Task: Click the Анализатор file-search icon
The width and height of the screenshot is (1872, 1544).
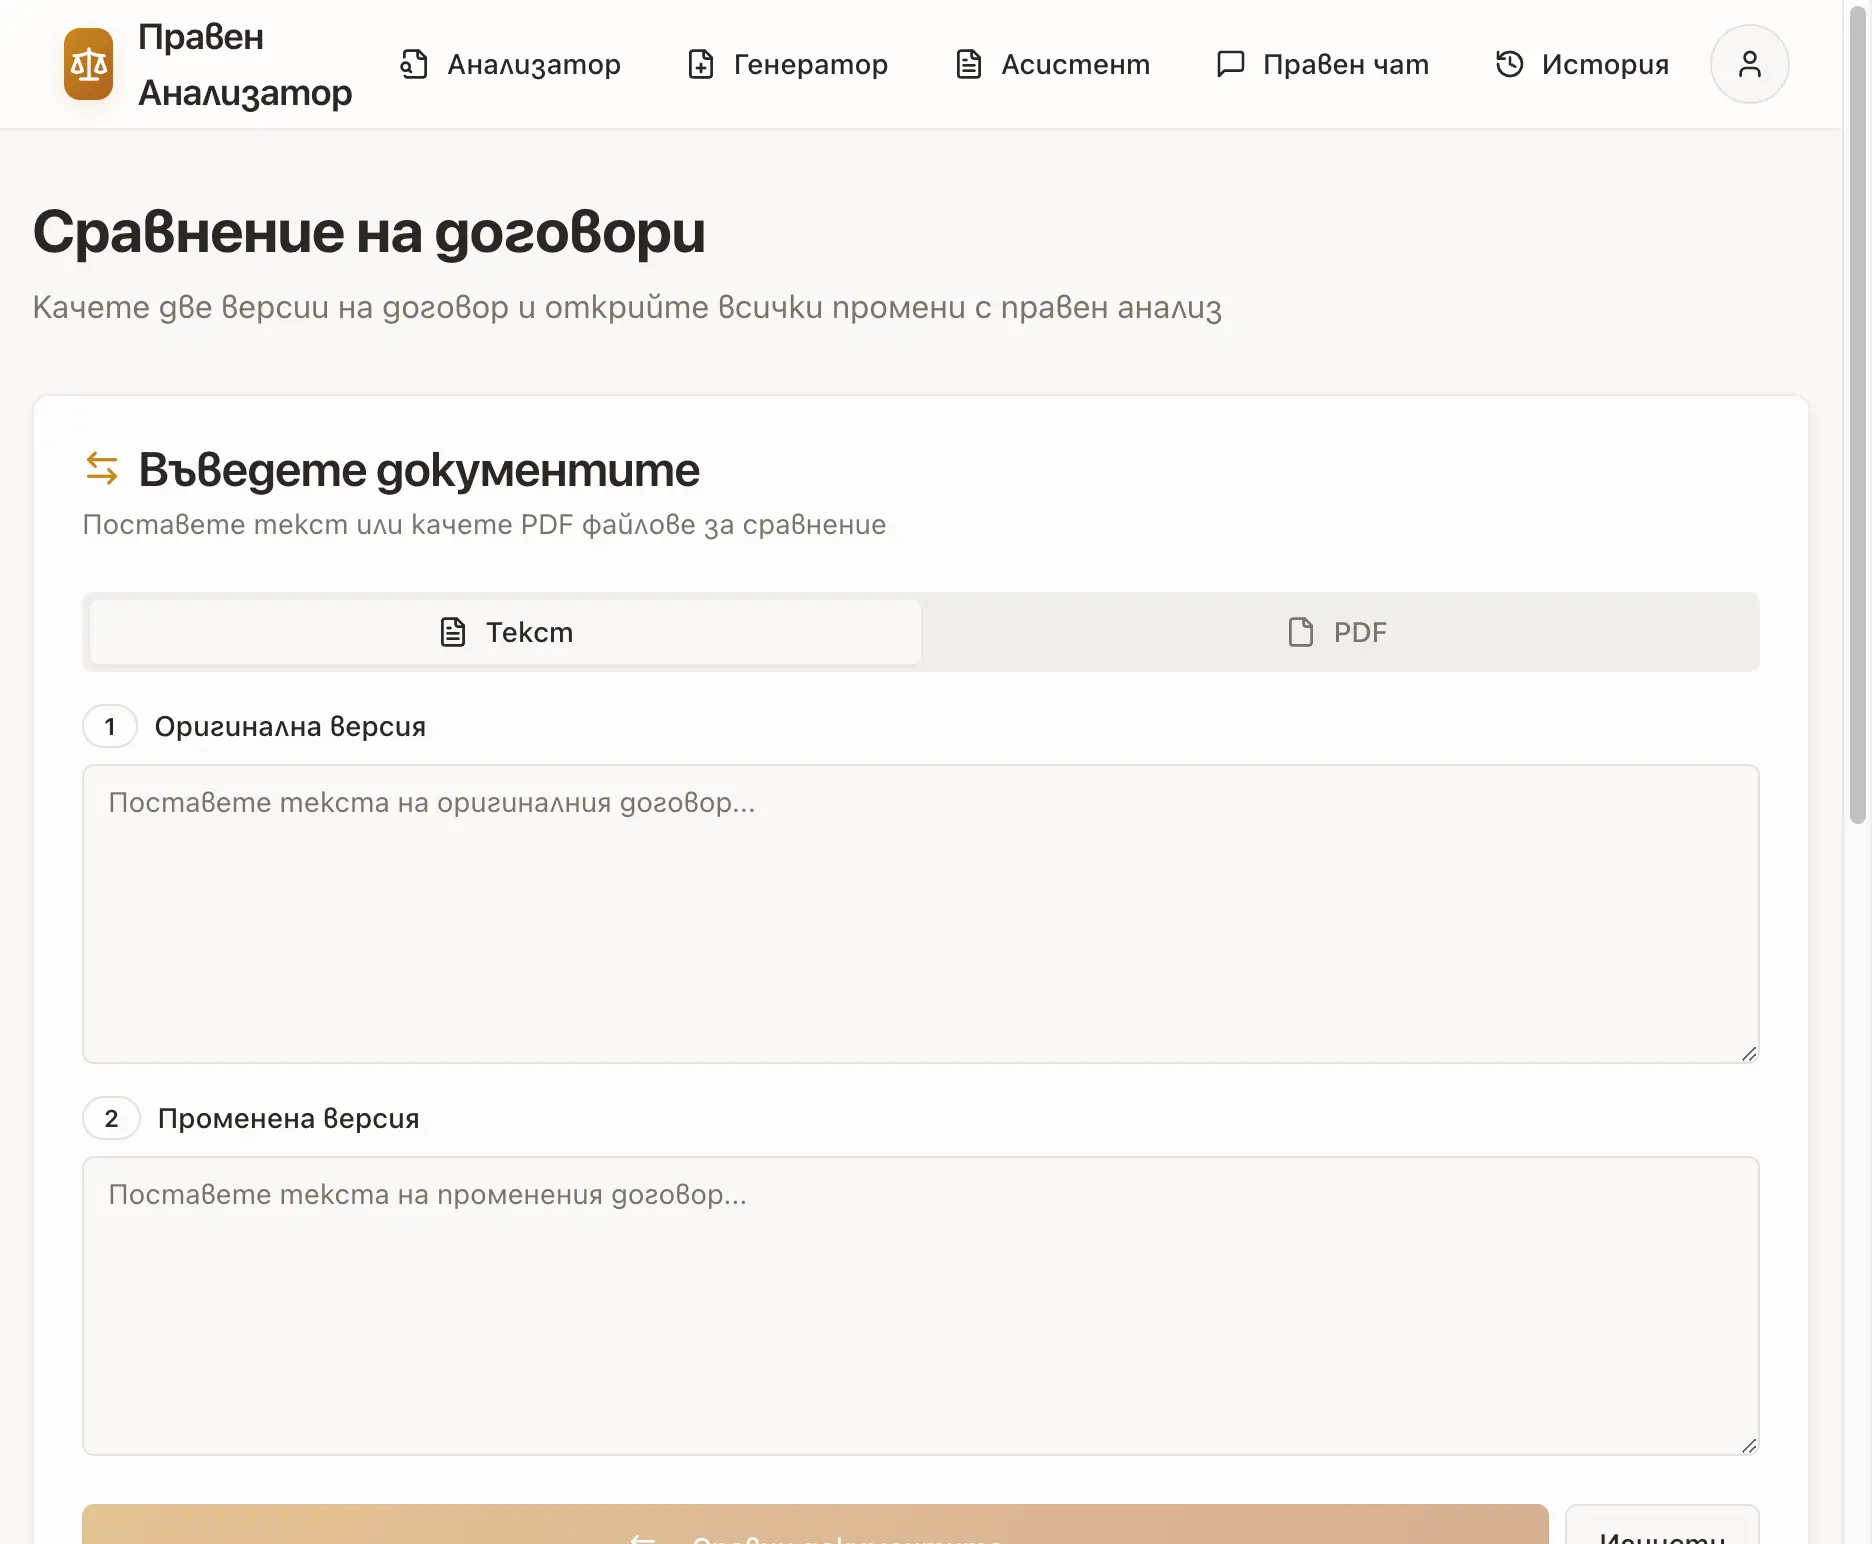Action: coord(414,64)
